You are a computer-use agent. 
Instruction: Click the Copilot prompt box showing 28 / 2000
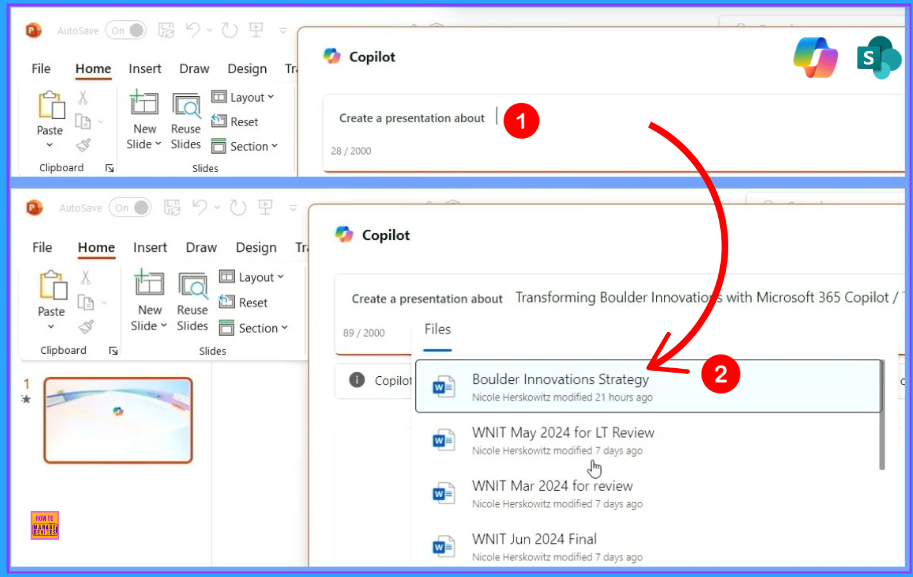tap(615, 133)
